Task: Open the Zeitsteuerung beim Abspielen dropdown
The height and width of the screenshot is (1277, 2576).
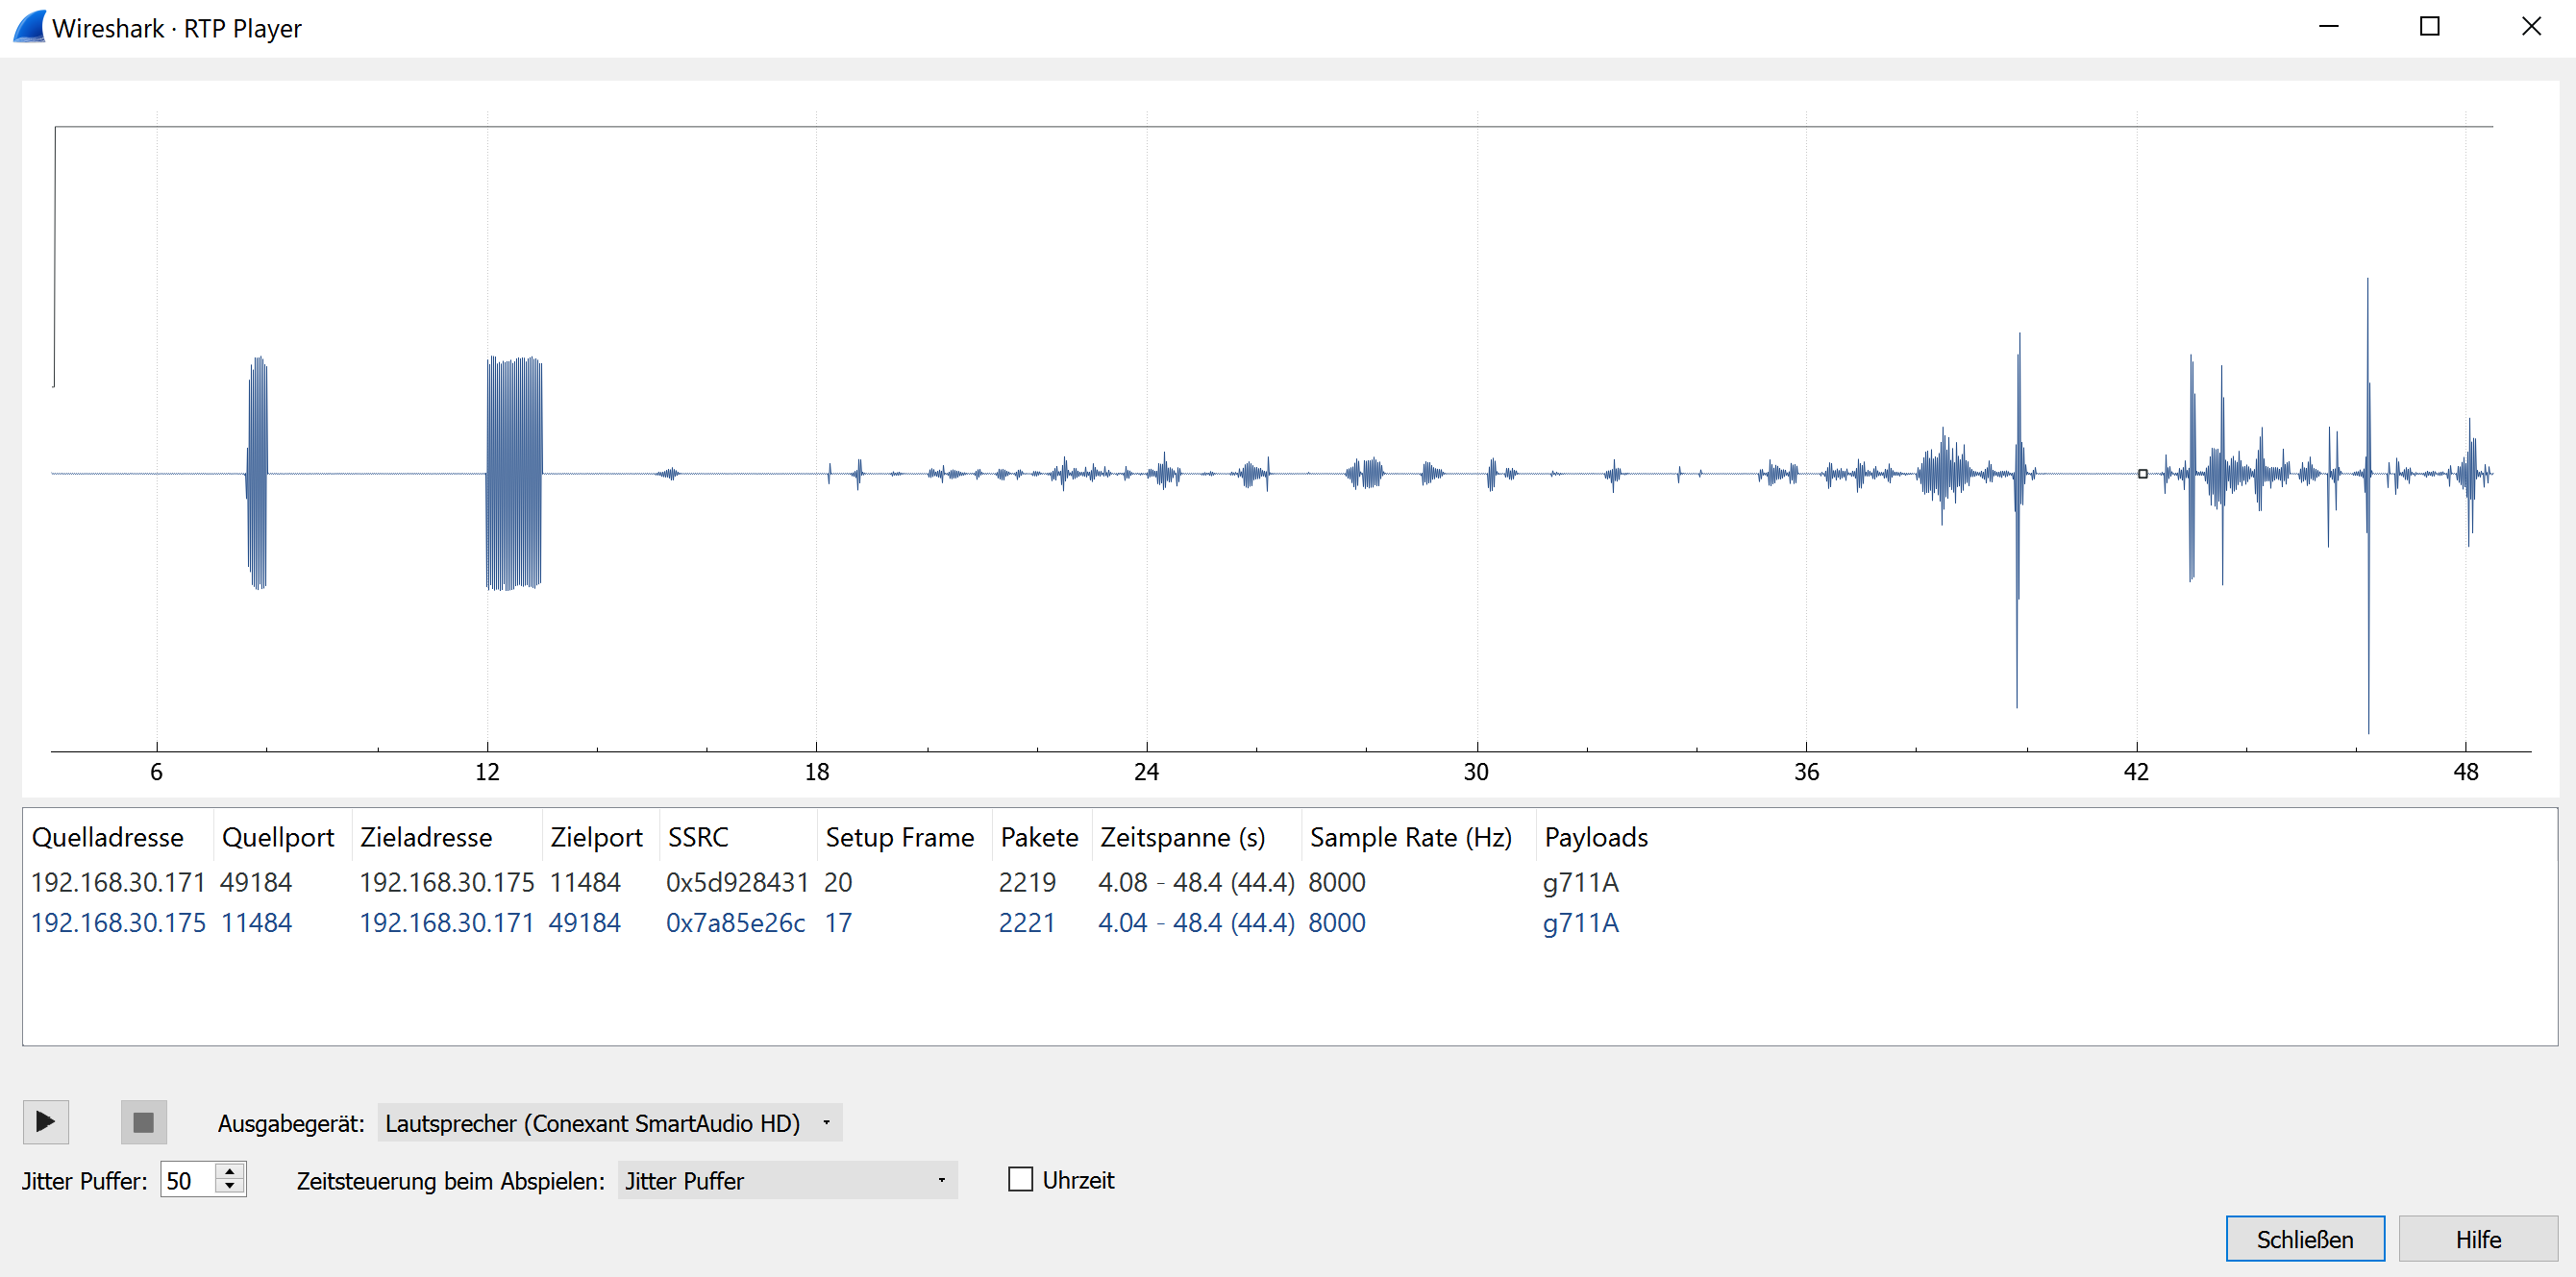Action: click(x=787, y=1181)
